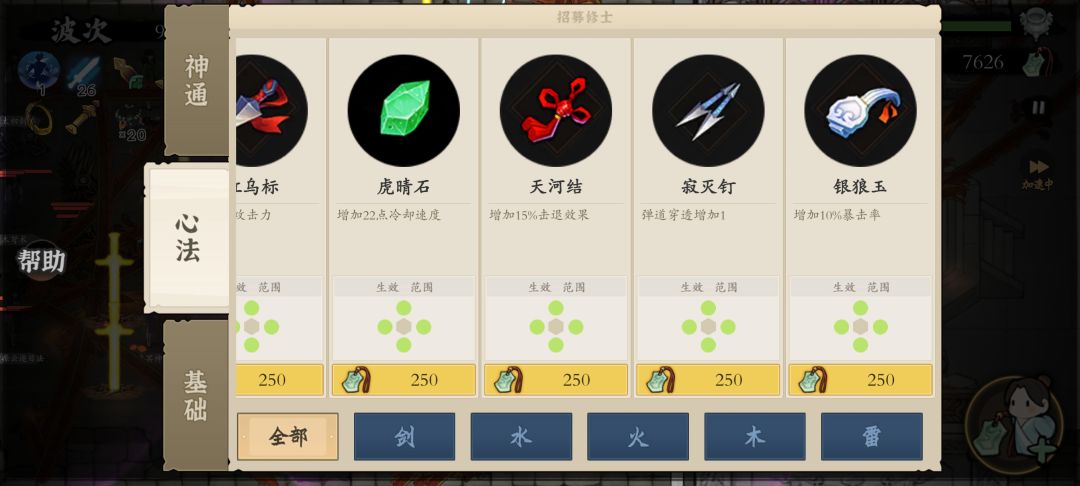Filter by 水 element

point(521,436)
